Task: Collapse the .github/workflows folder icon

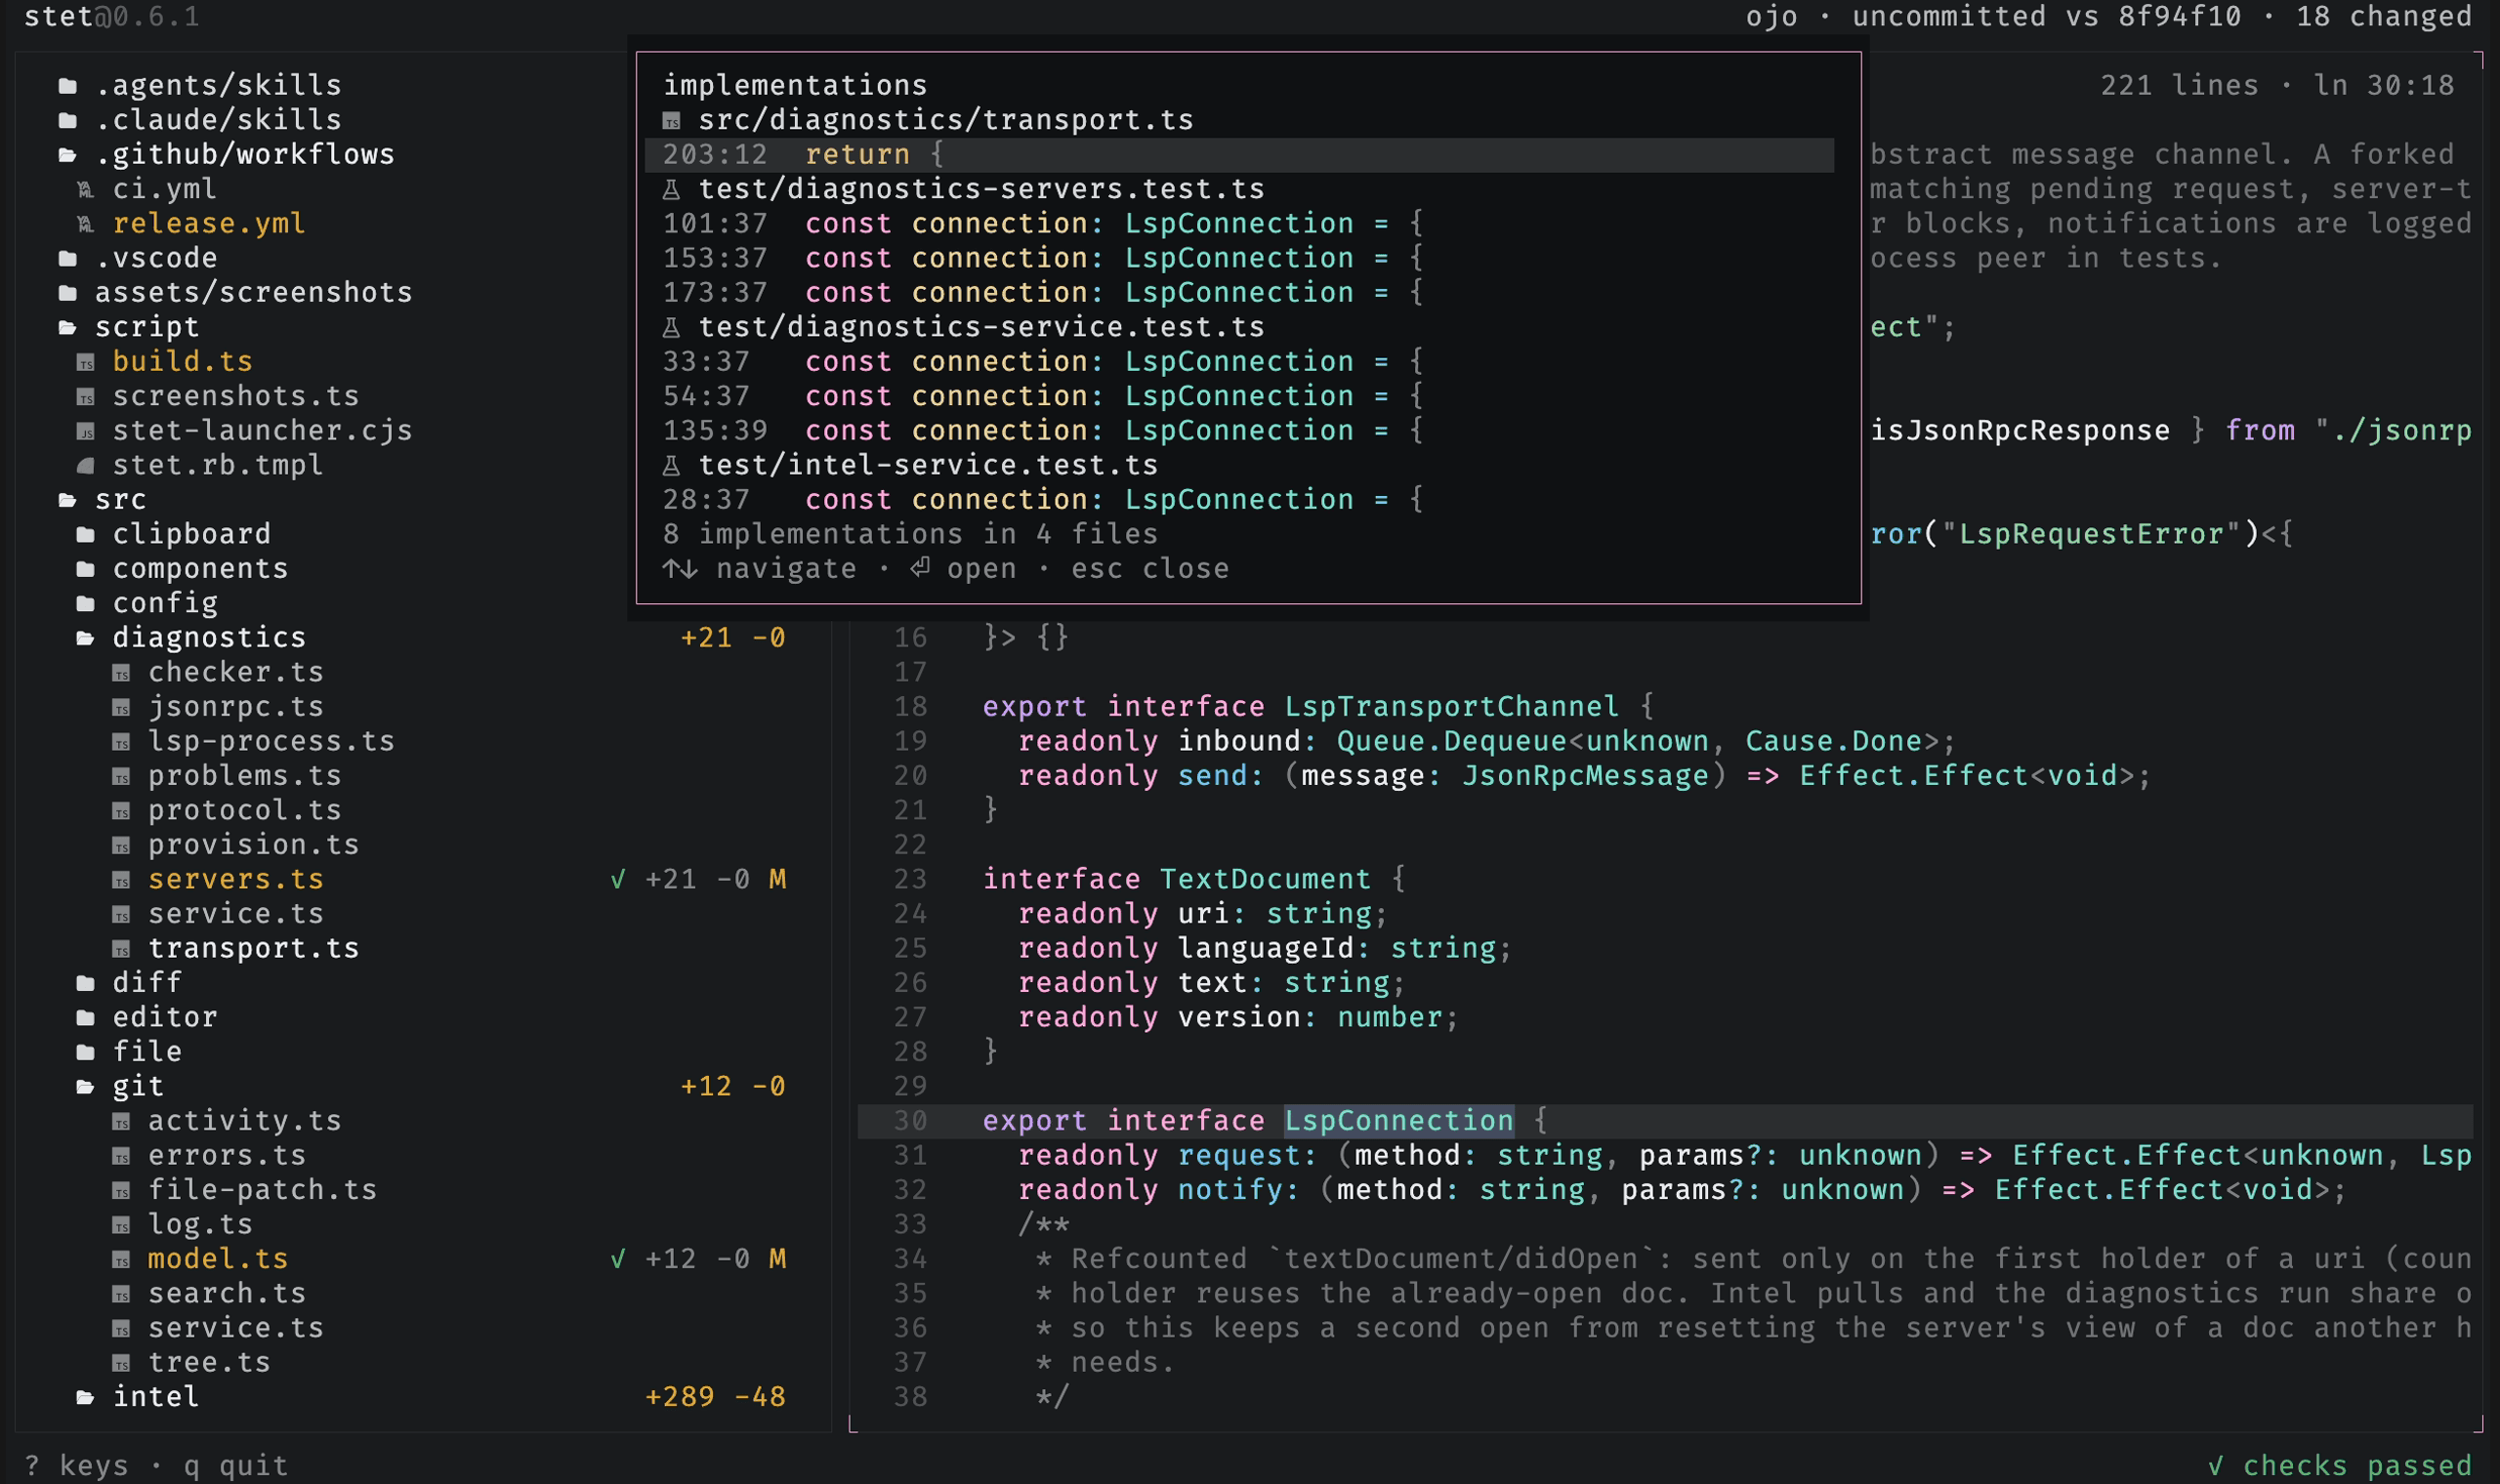Action: click(x=67, y=155)
